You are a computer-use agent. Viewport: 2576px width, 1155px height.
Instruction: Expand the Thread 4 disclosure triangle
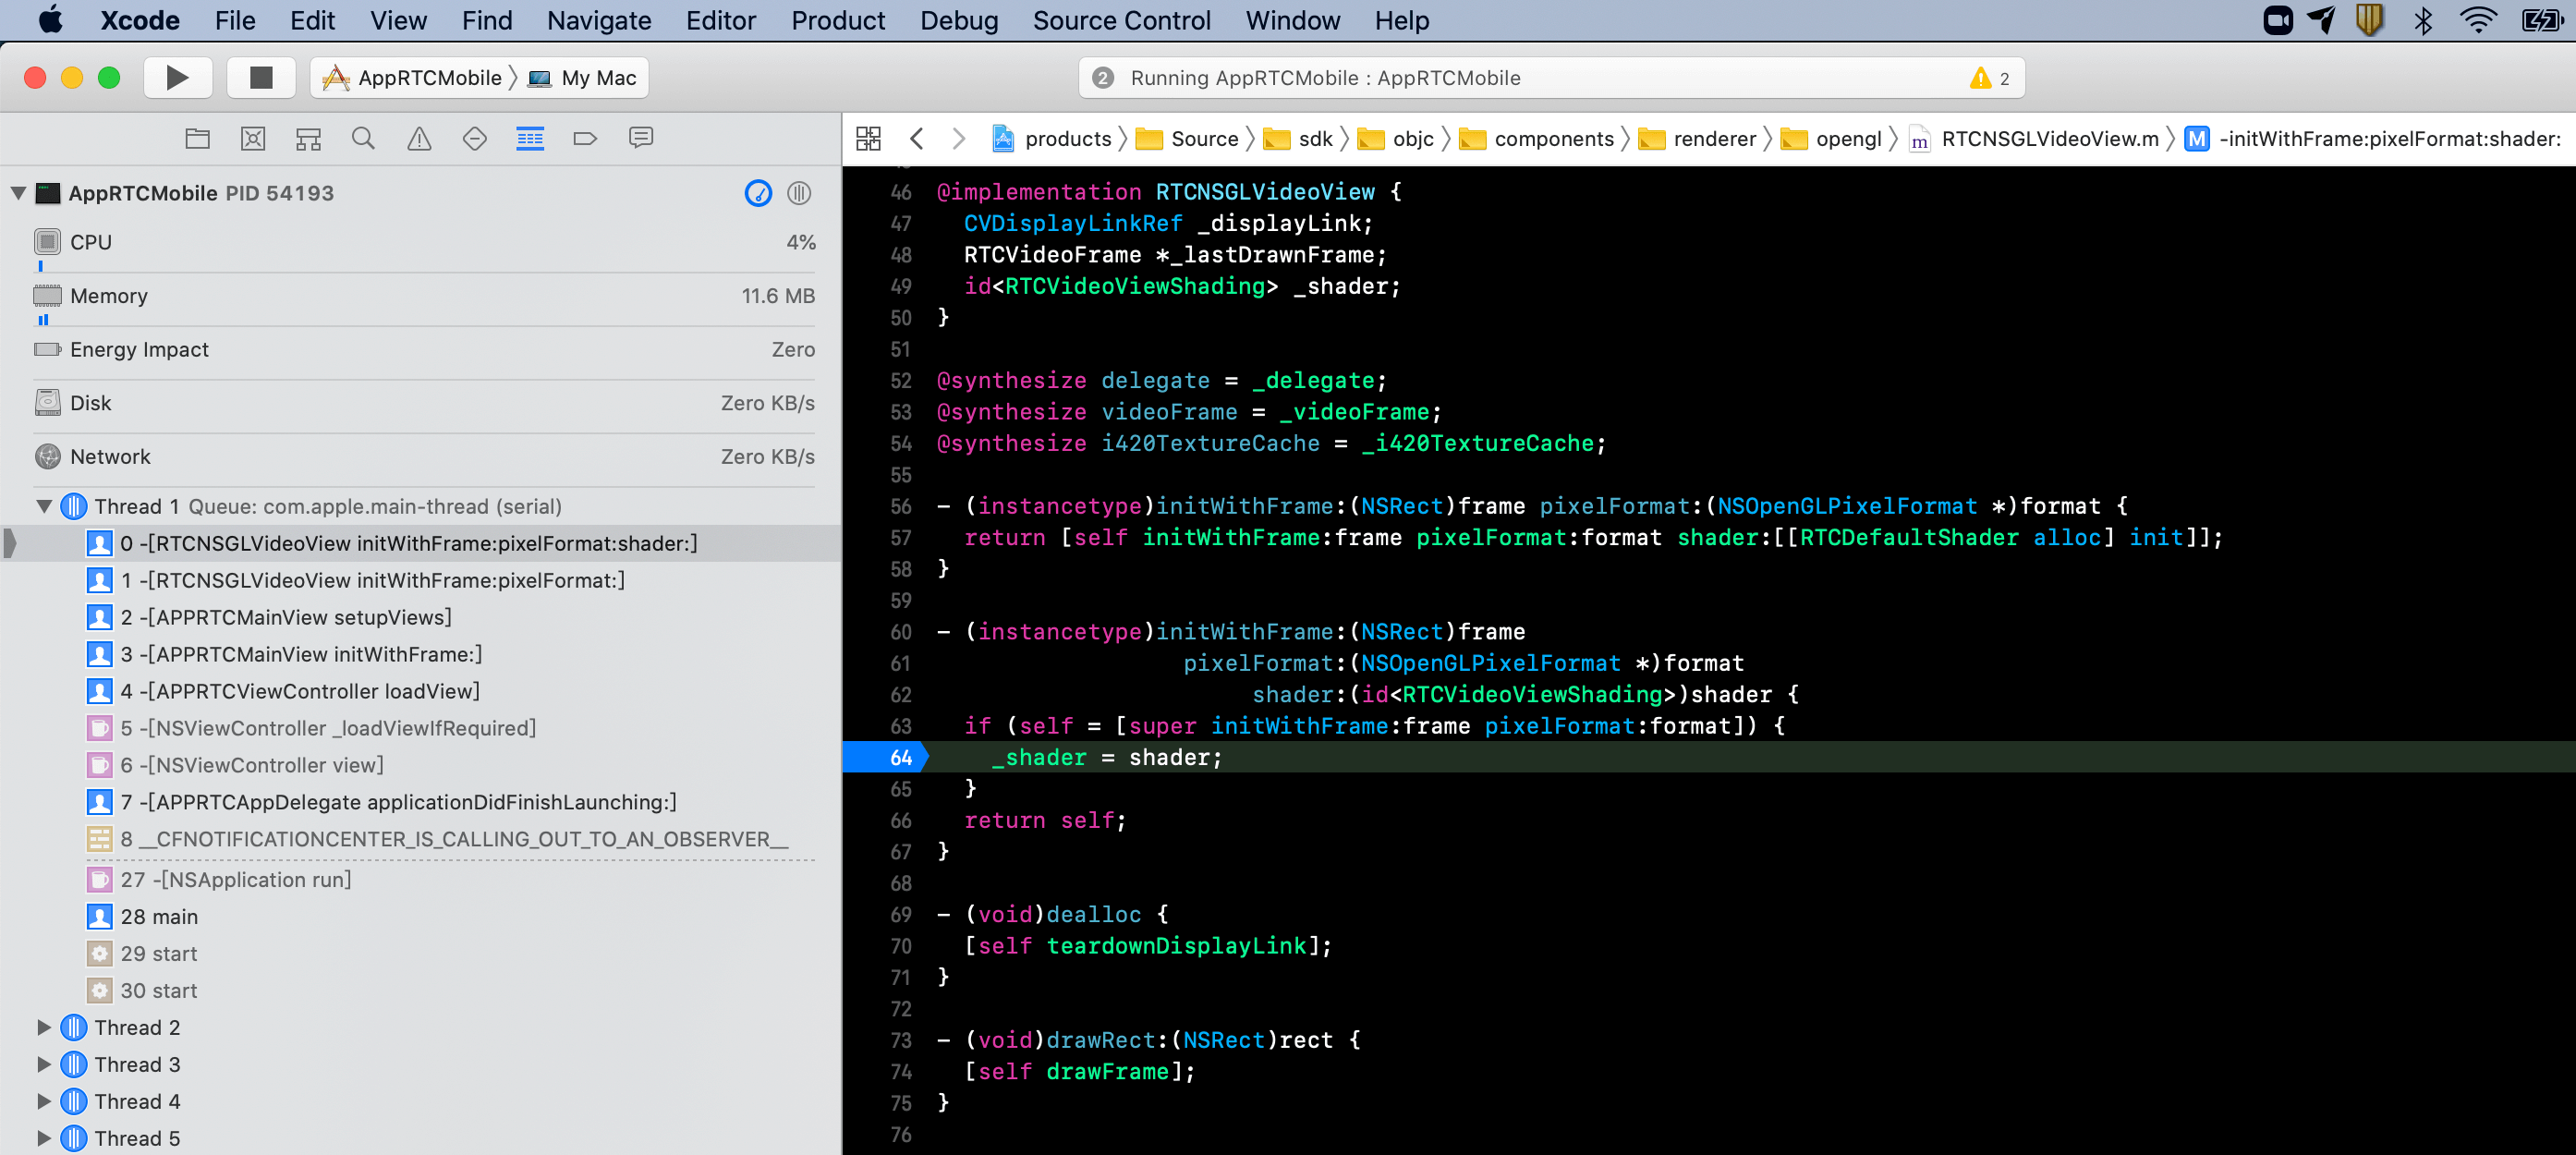44,1101
